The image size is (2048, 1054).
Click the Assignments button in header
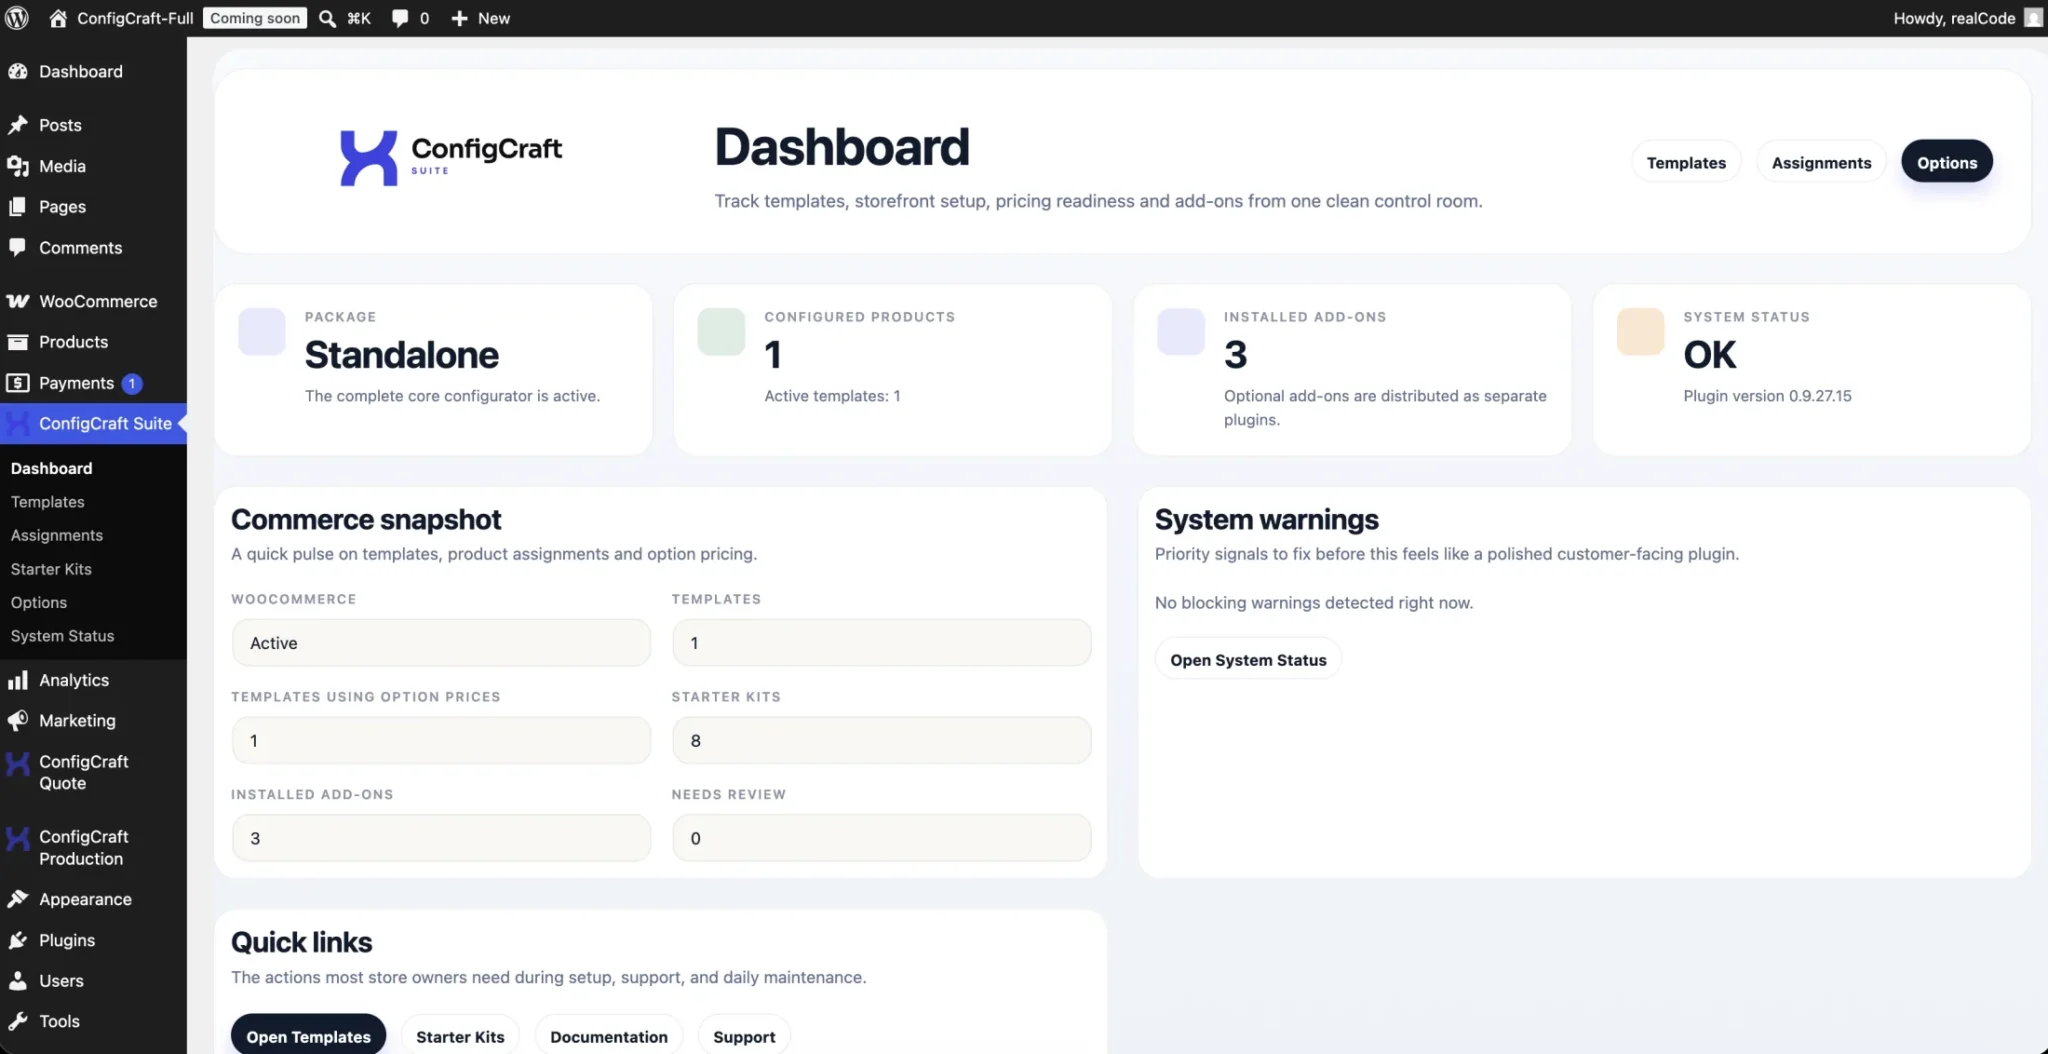click(x=1821, y=162)
